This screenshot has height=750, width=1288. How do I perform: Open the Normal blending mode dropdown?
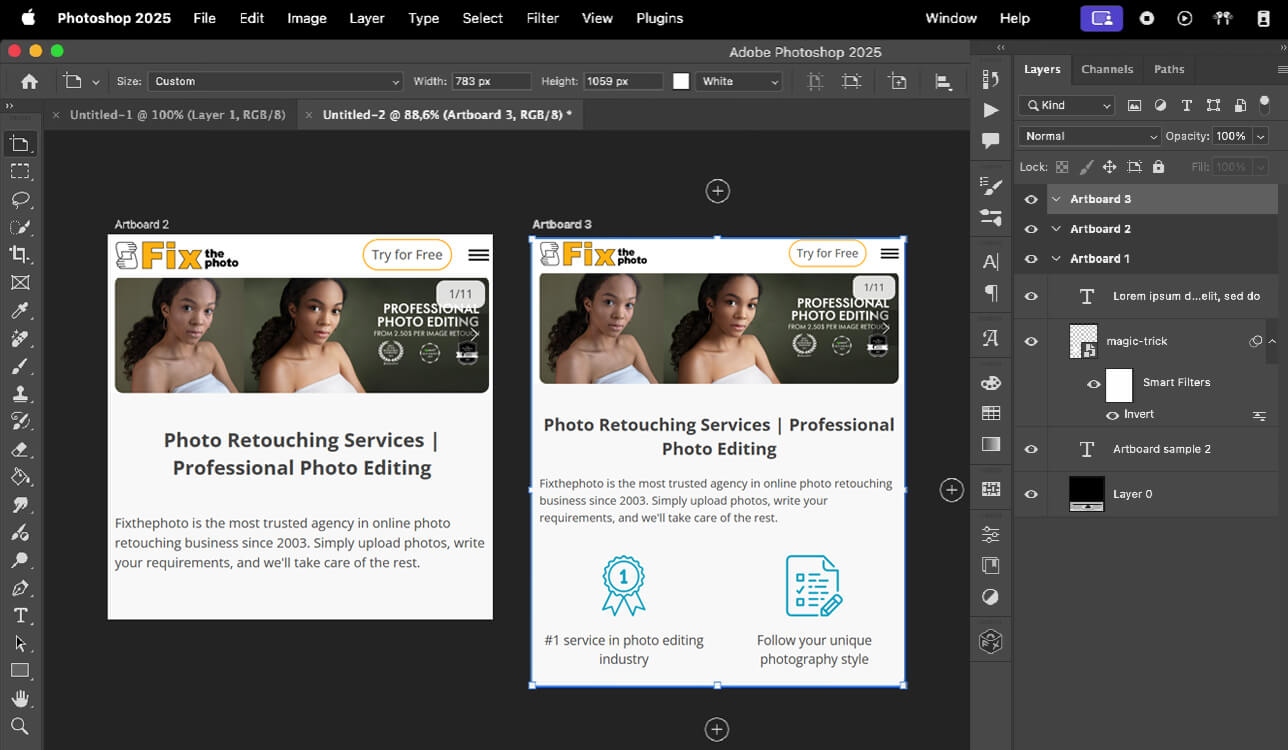tap(1088, 135)
